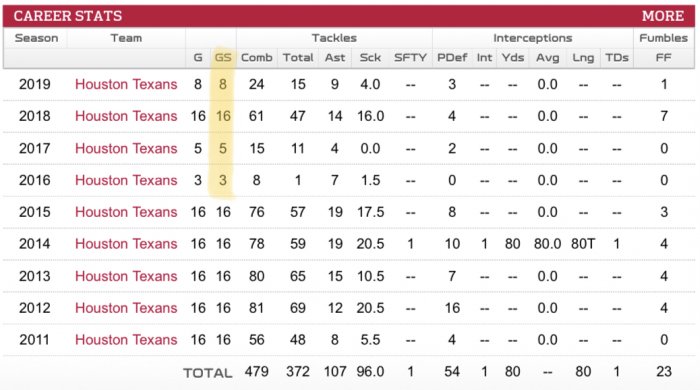Click the 96.0 total sacks value
The image size is (700, 390).
pos(370,372)
